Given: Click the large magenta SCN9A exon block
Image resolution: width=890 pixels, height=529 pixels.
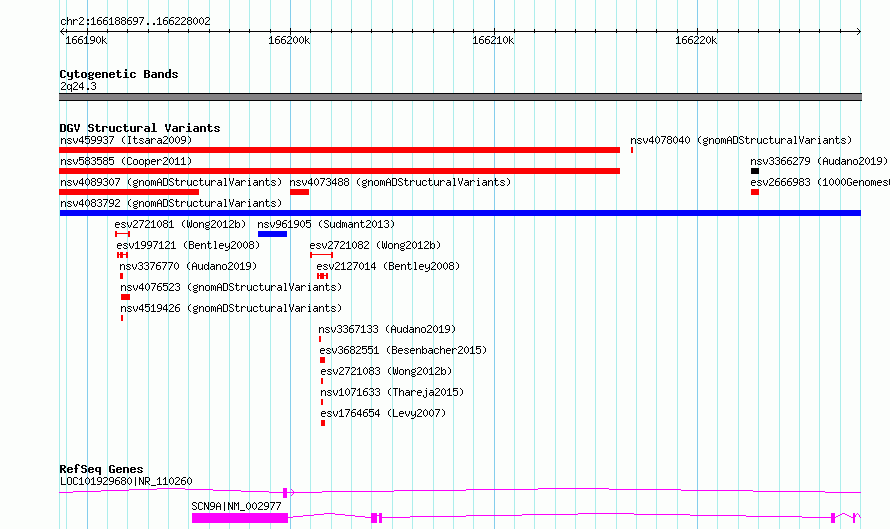Looking at the screenshot, I should click(240, 518).
